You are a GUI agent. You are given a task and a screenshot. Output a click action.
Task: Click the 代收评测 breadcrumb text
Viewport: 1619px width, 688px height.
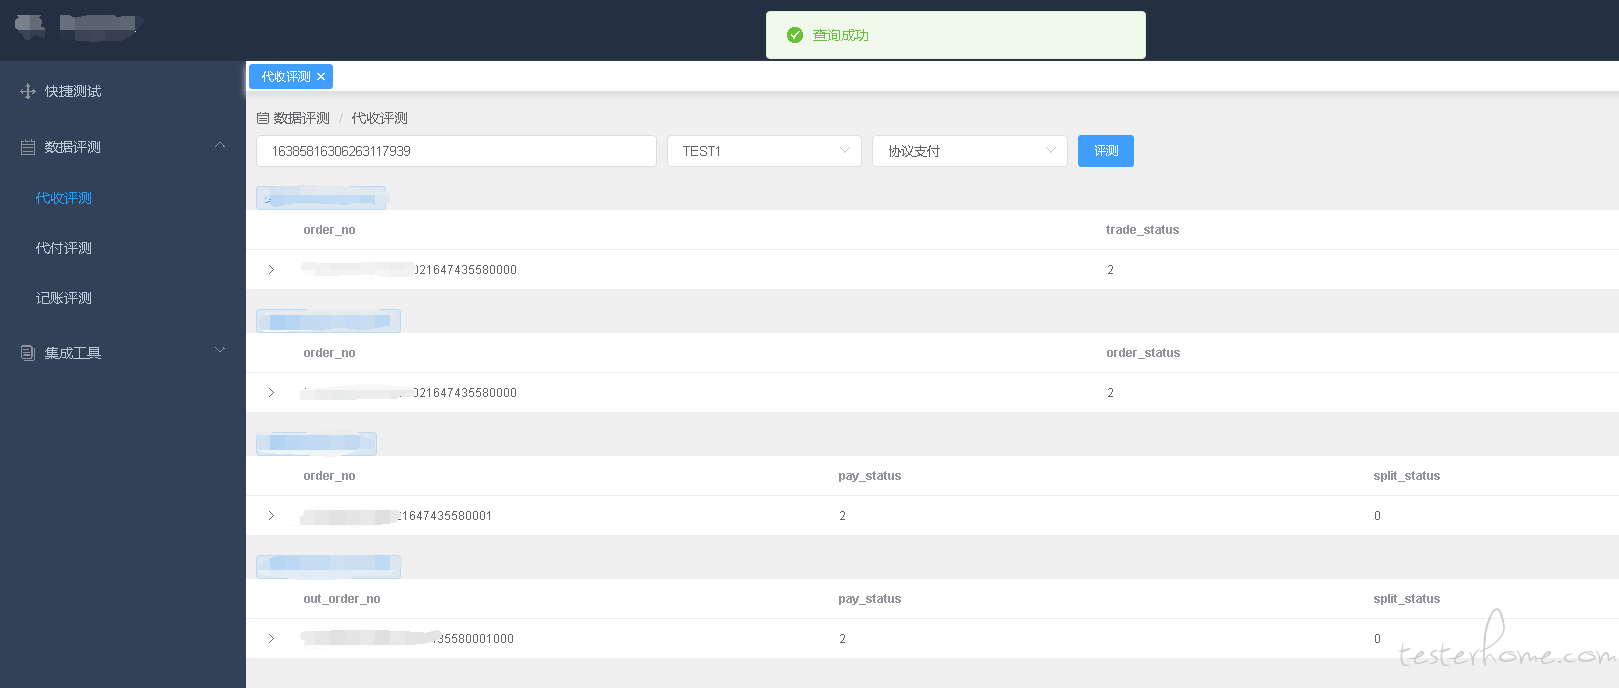coord(379,118)
